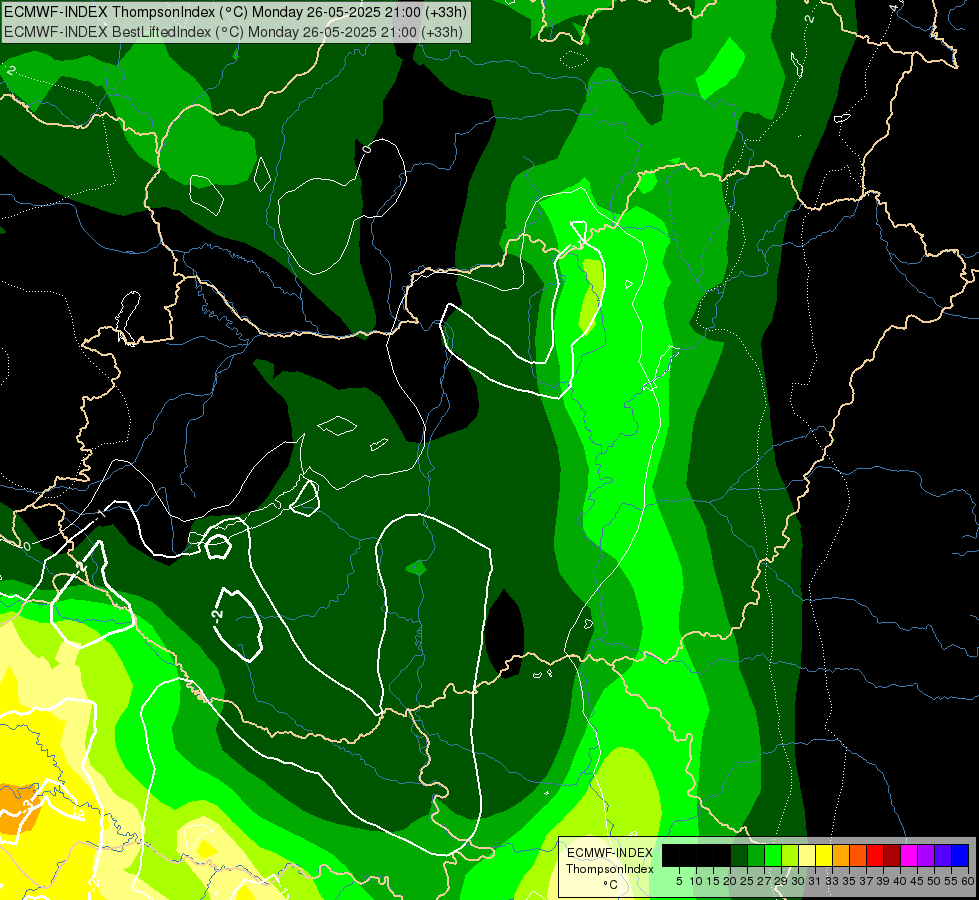Screen dimensions: 979x900
Task: Click the ThompsonIndex title line at top
Action: (235, 12)
